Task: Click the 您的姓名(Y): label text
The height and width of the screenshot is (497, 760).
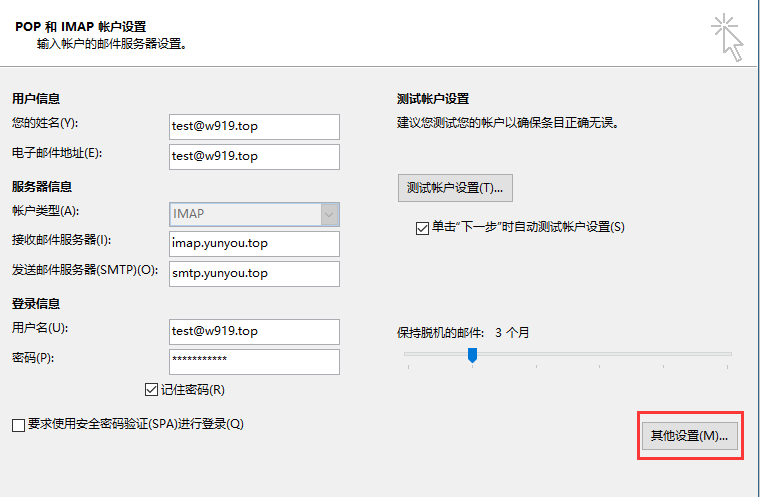Action: (x=45, y=123)
